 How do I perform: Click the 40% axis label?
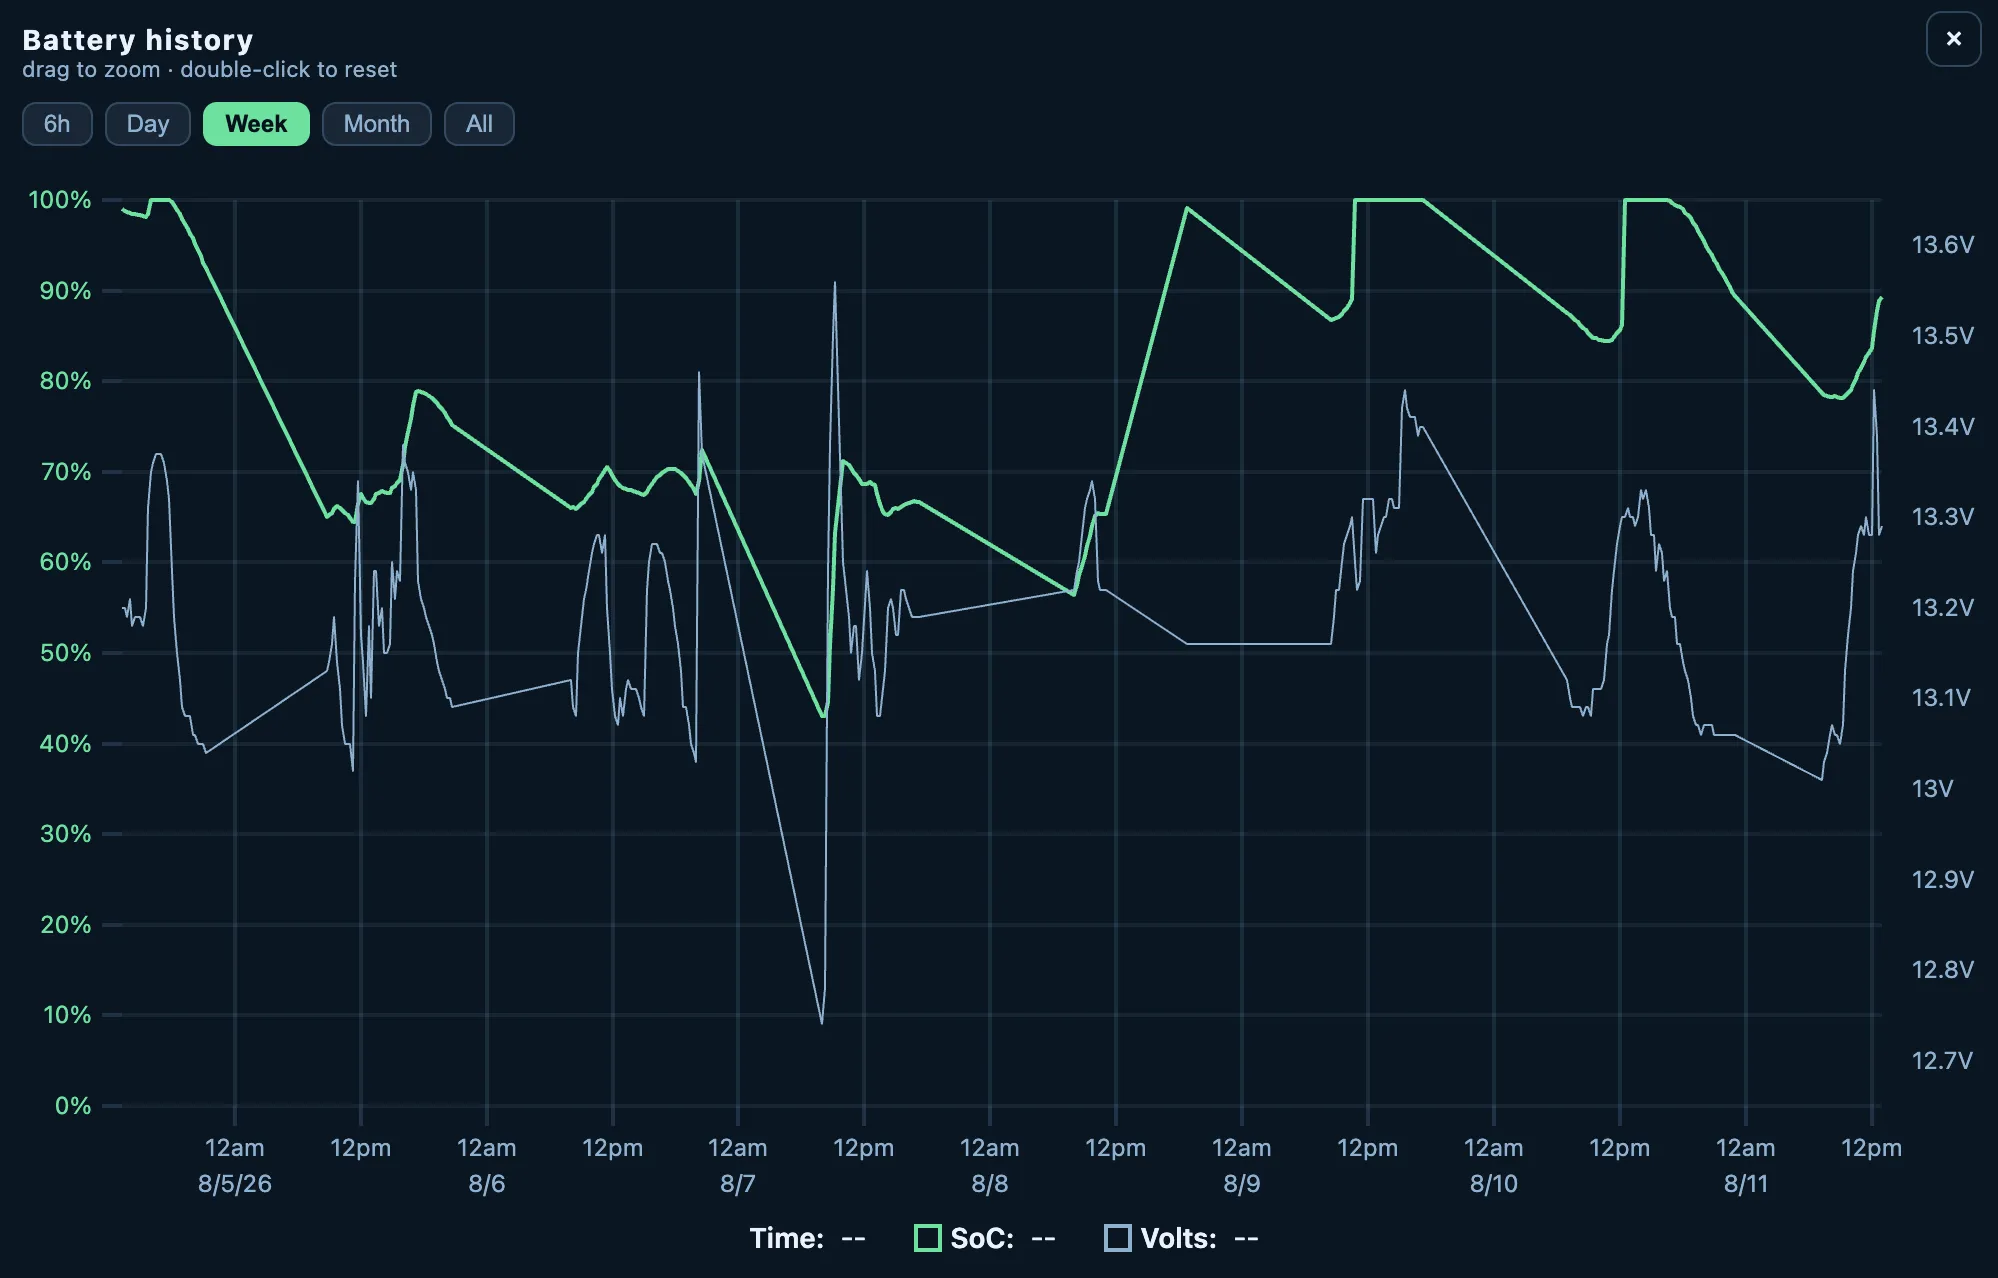coord(66,744)
